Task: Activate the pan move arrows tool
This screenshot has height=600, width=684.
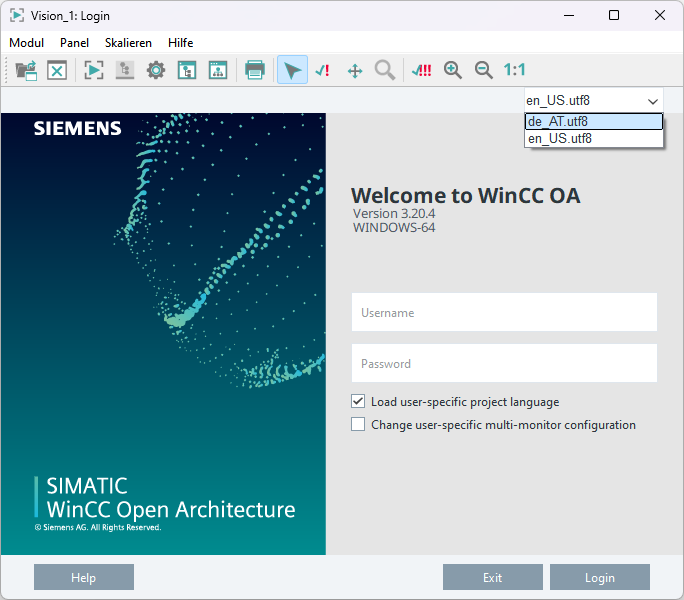Action: pyautogui.click(x=354, y=70)
